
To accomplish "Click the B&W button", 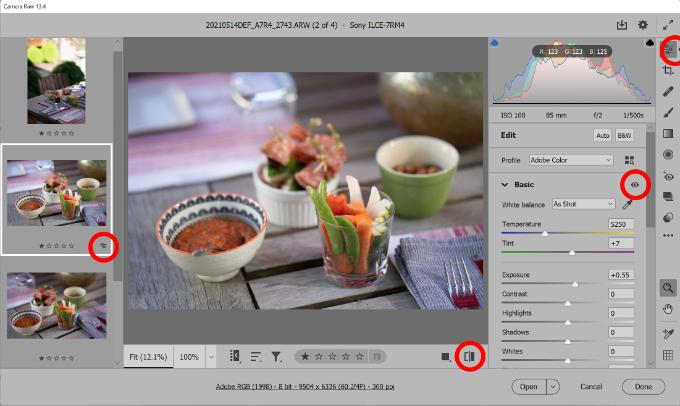I will (x=624, y=135).
